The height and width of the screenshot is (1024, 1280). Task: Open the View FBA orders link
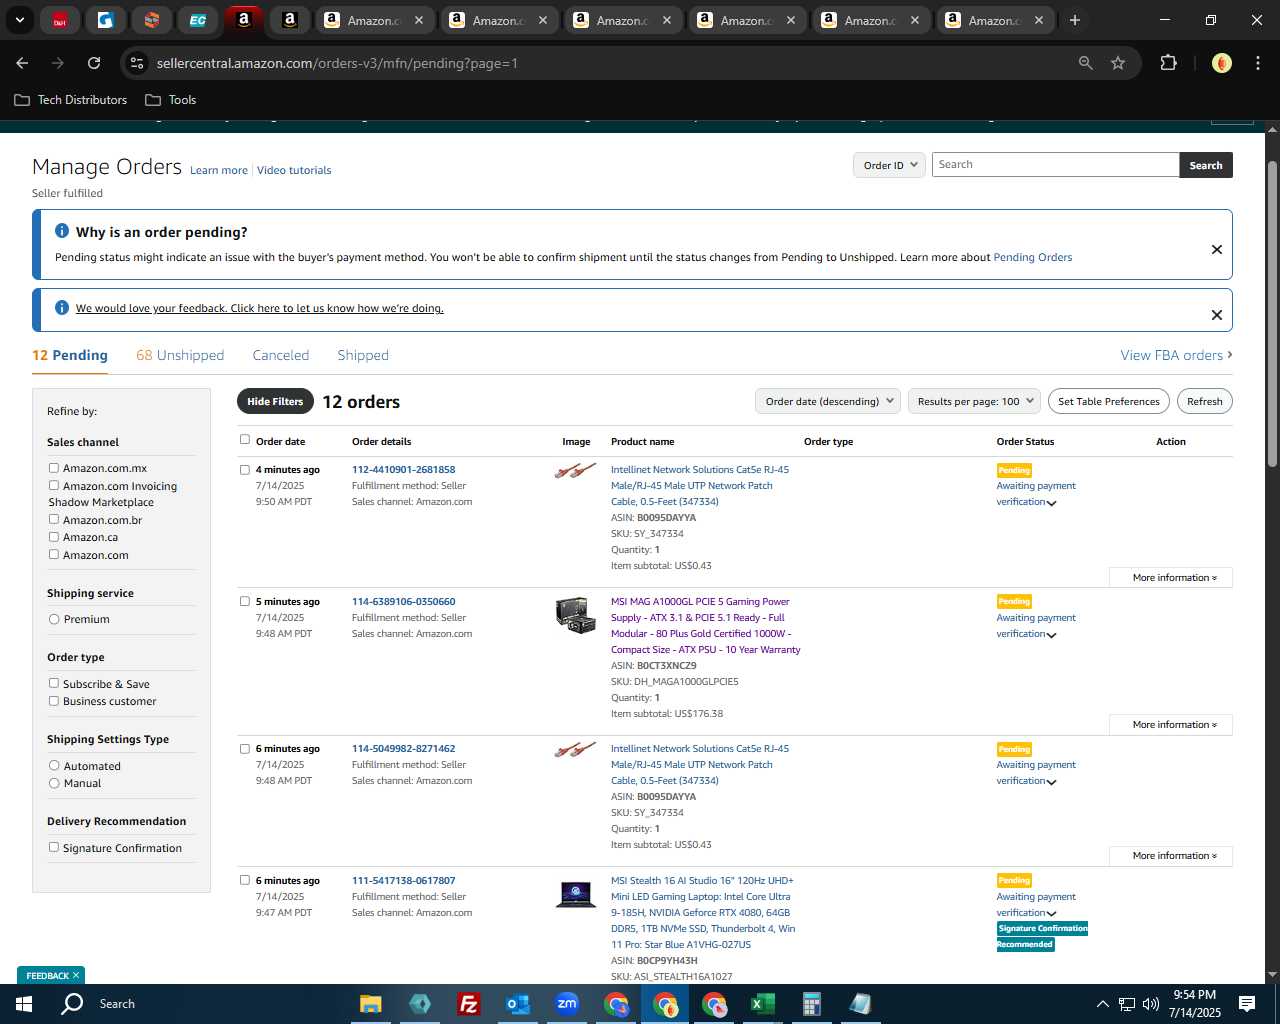point(1176,355)
